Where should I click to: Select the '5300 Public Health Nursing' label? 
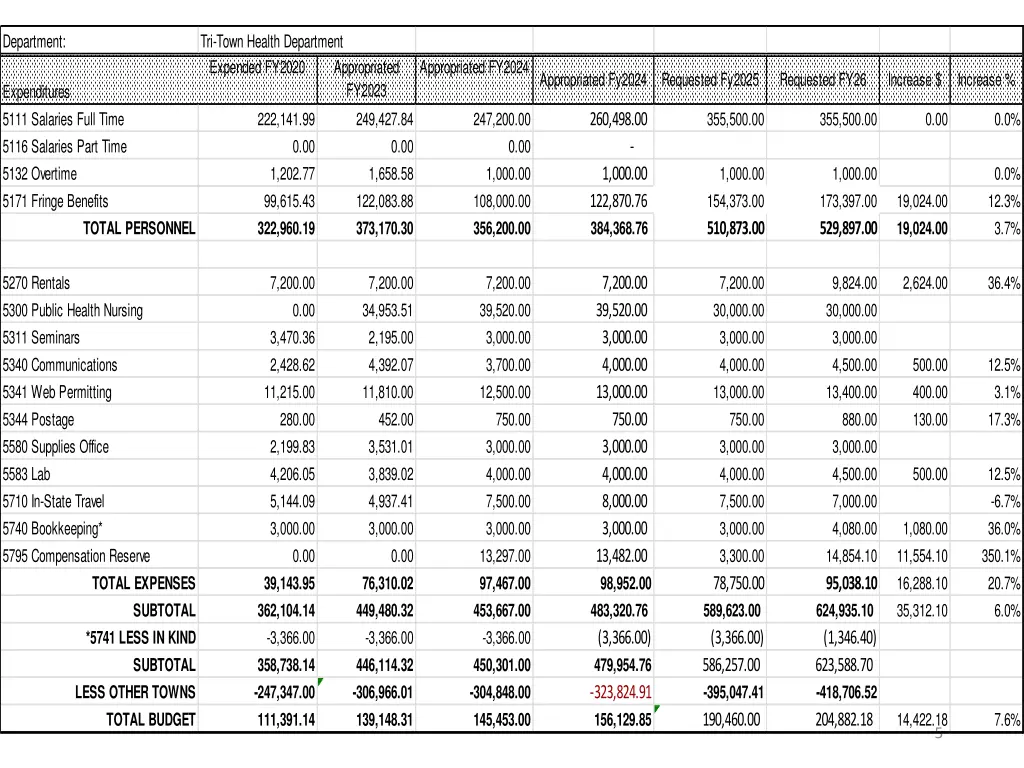click(72, 311)
